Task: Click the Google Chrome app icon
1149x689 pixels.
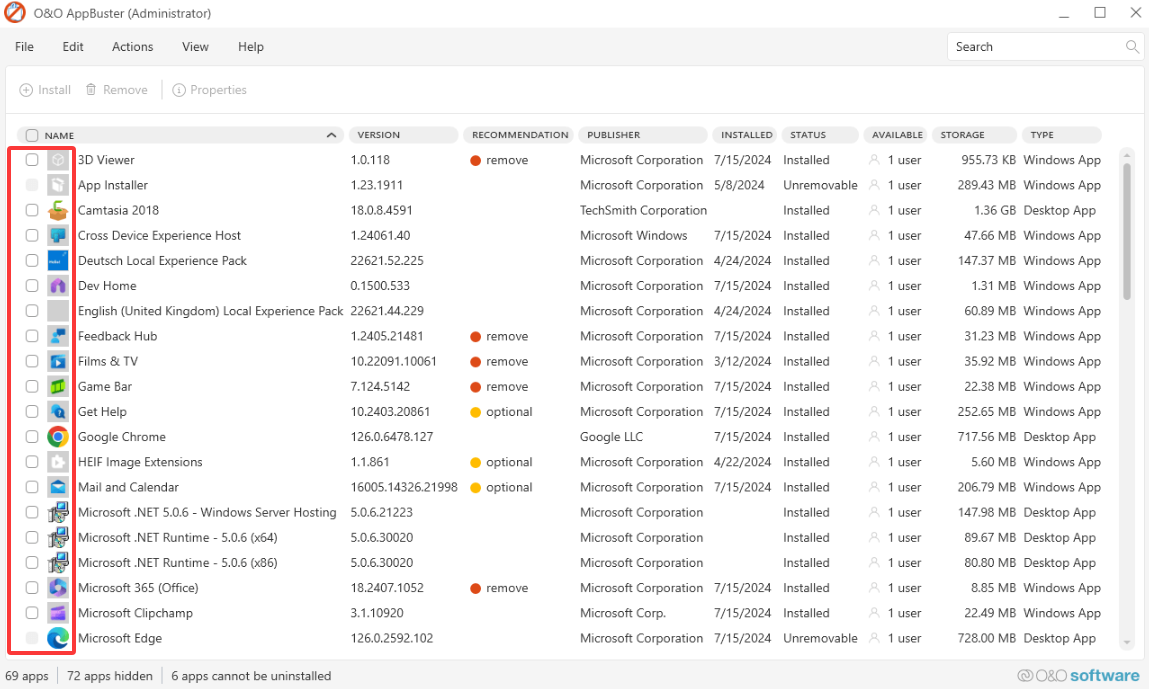Action: pyautogui.click(x=58, y=437)
